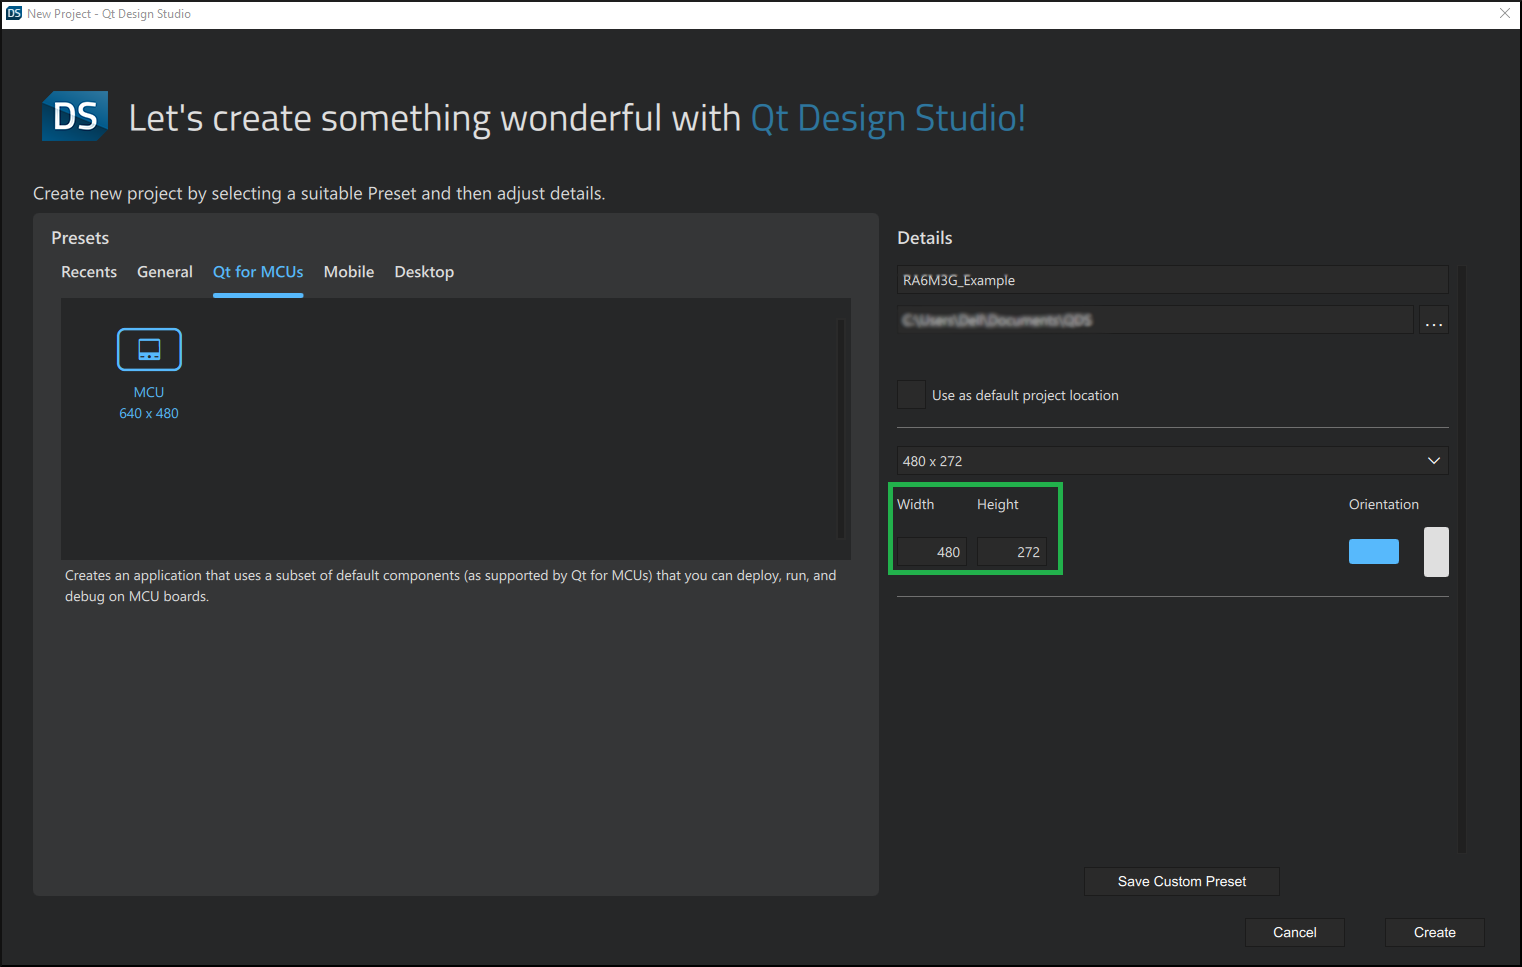This screenshot has width=1522, height=967.
Task: Click the Height field showing 272
Action: point(1011,552)
